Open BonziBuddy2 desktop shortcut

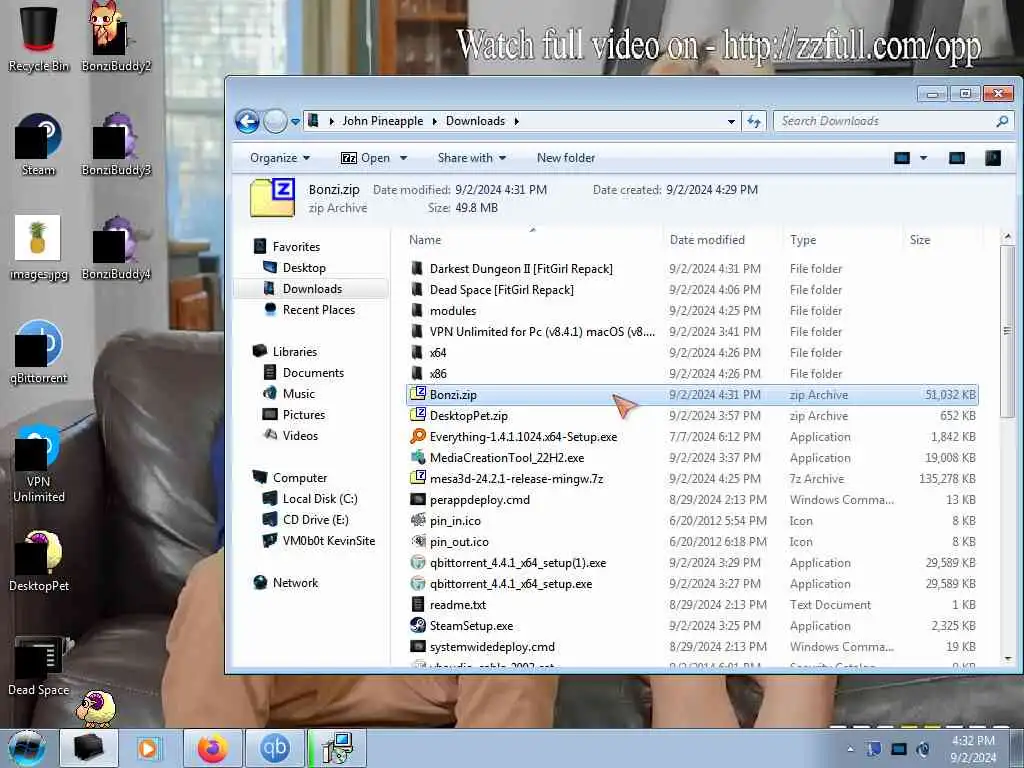tap(116, 37)
